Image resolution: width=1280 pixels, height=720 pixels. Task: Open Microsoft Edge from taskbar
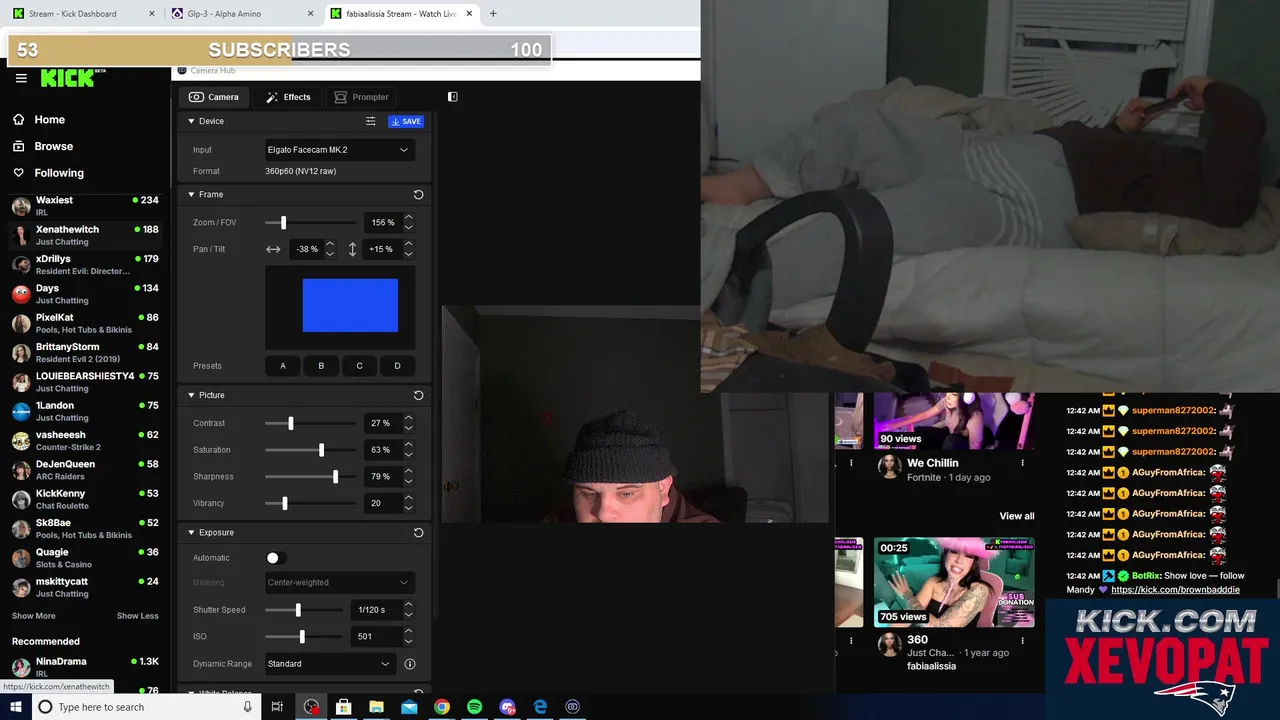point(540,707)
